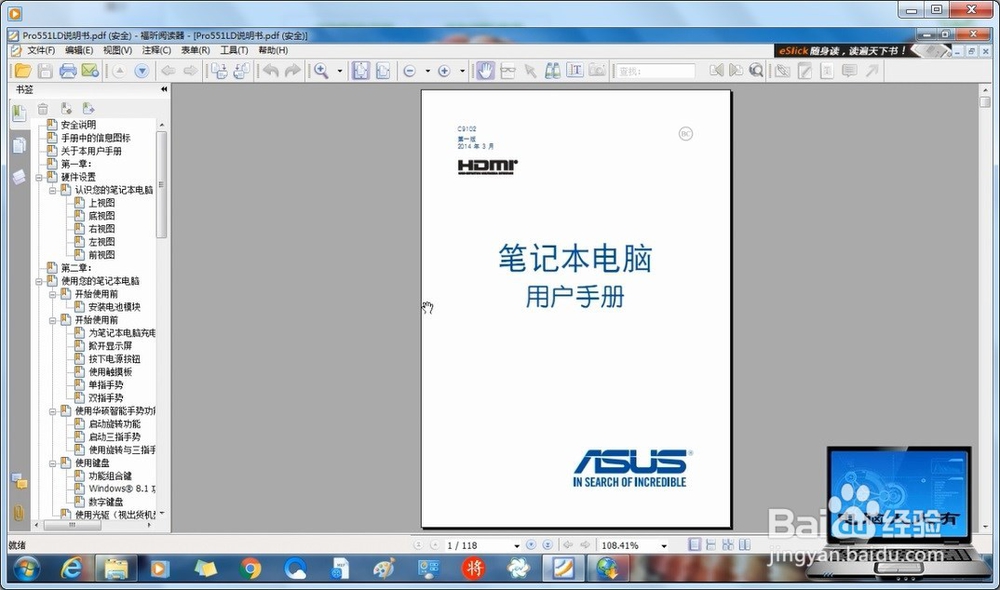Jump to the 安装电池模块 bookmark

pos(114,307)
